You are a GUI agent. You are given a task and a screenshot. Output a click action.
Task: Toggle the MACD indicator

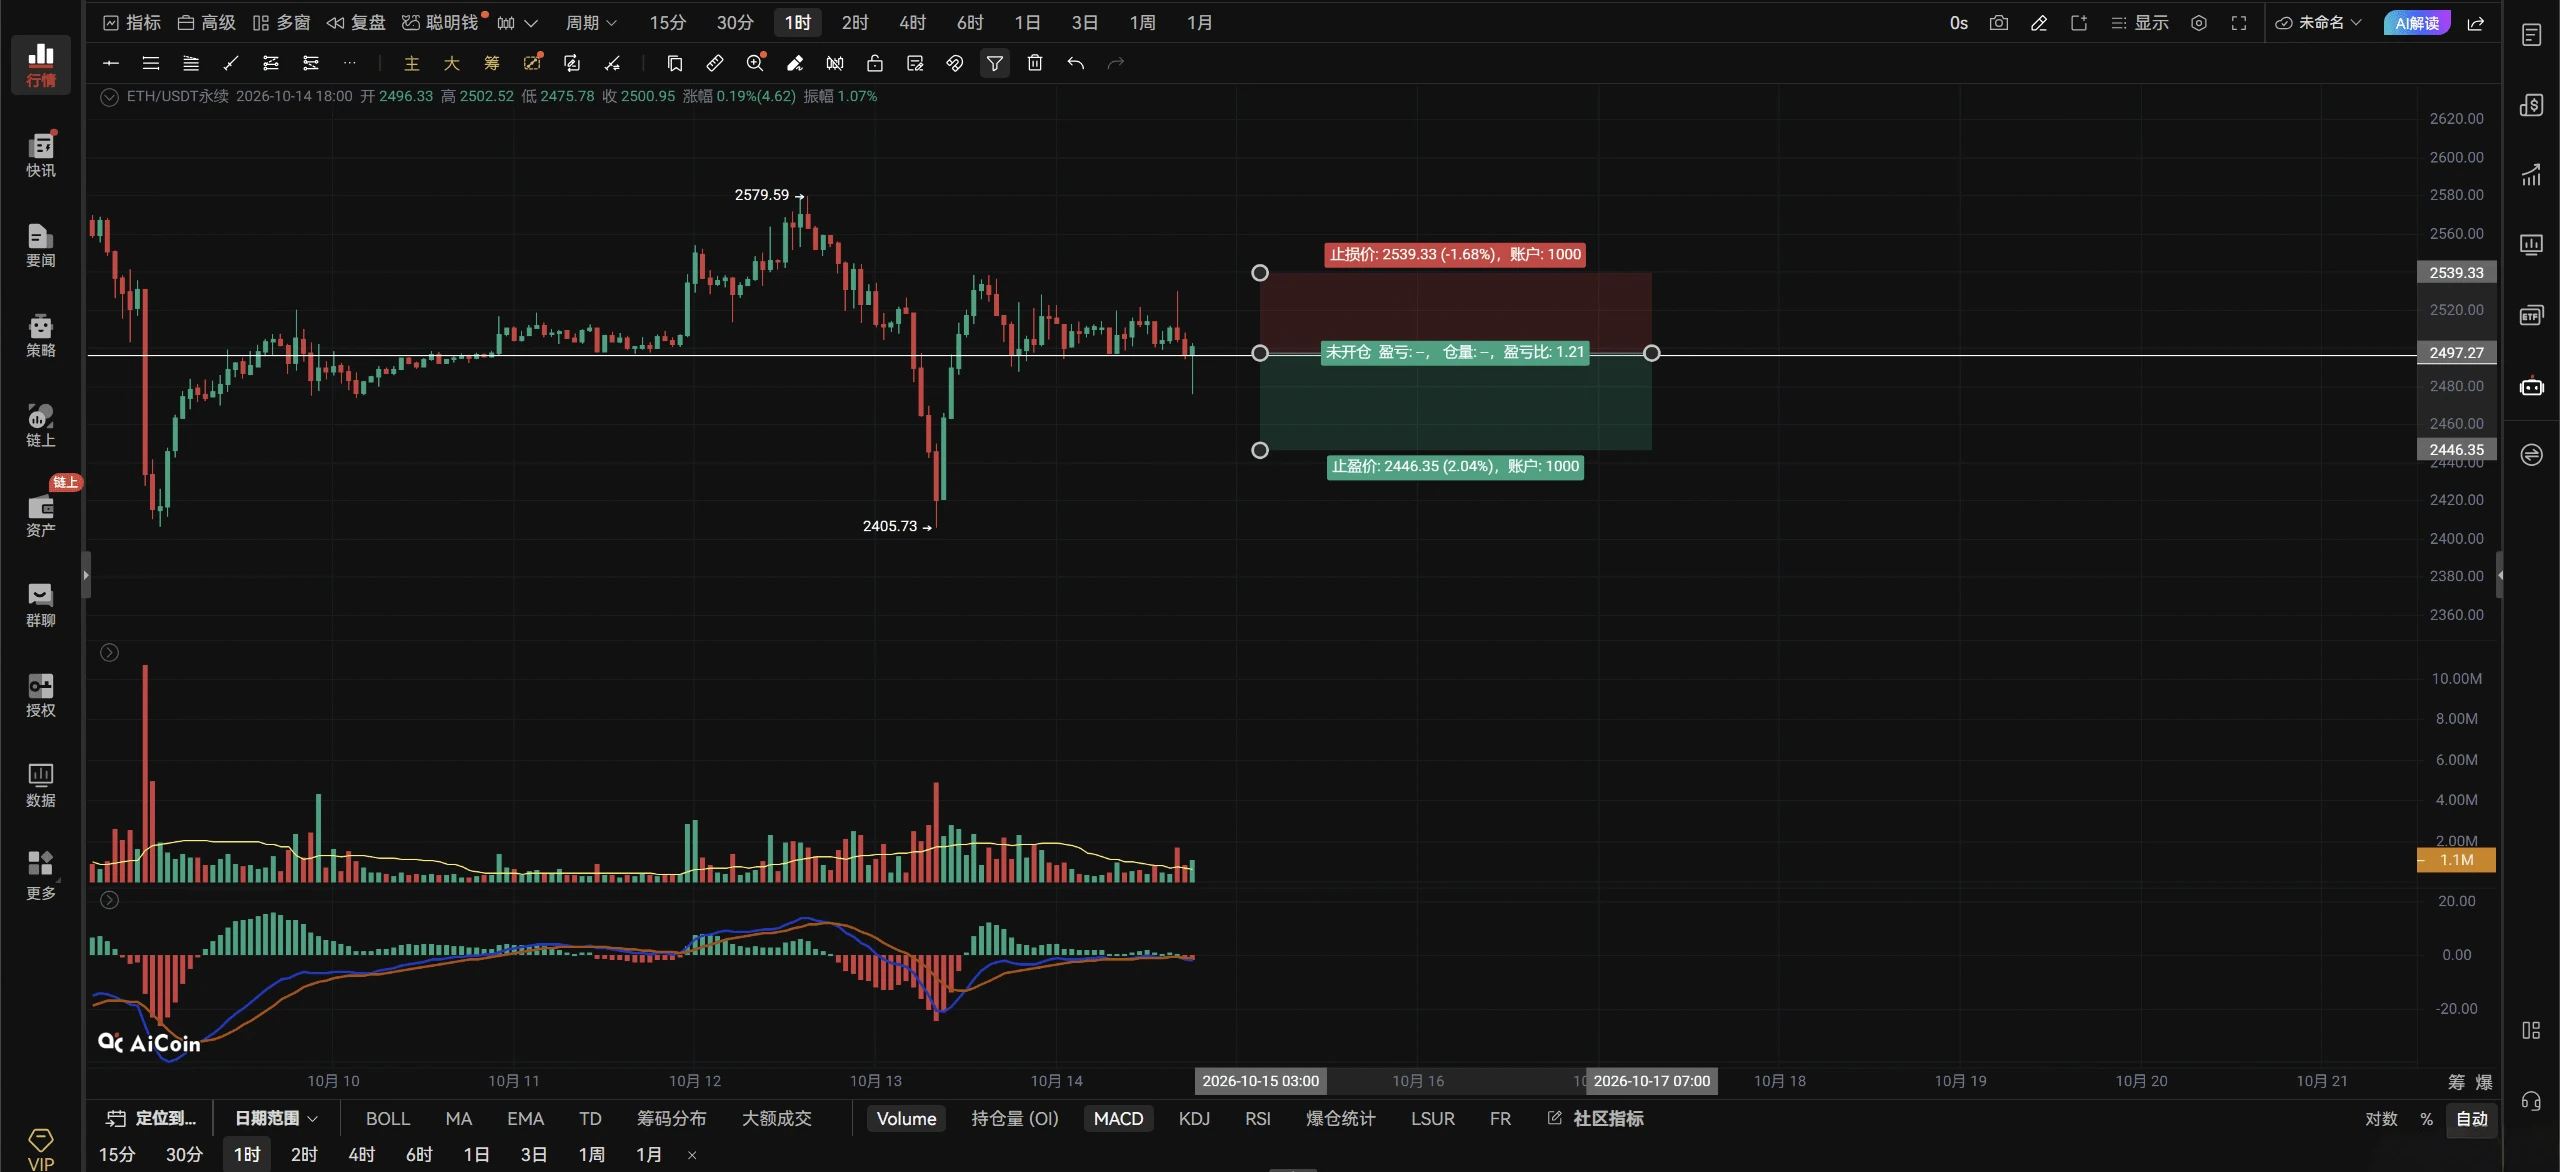pos(1118,1119)
